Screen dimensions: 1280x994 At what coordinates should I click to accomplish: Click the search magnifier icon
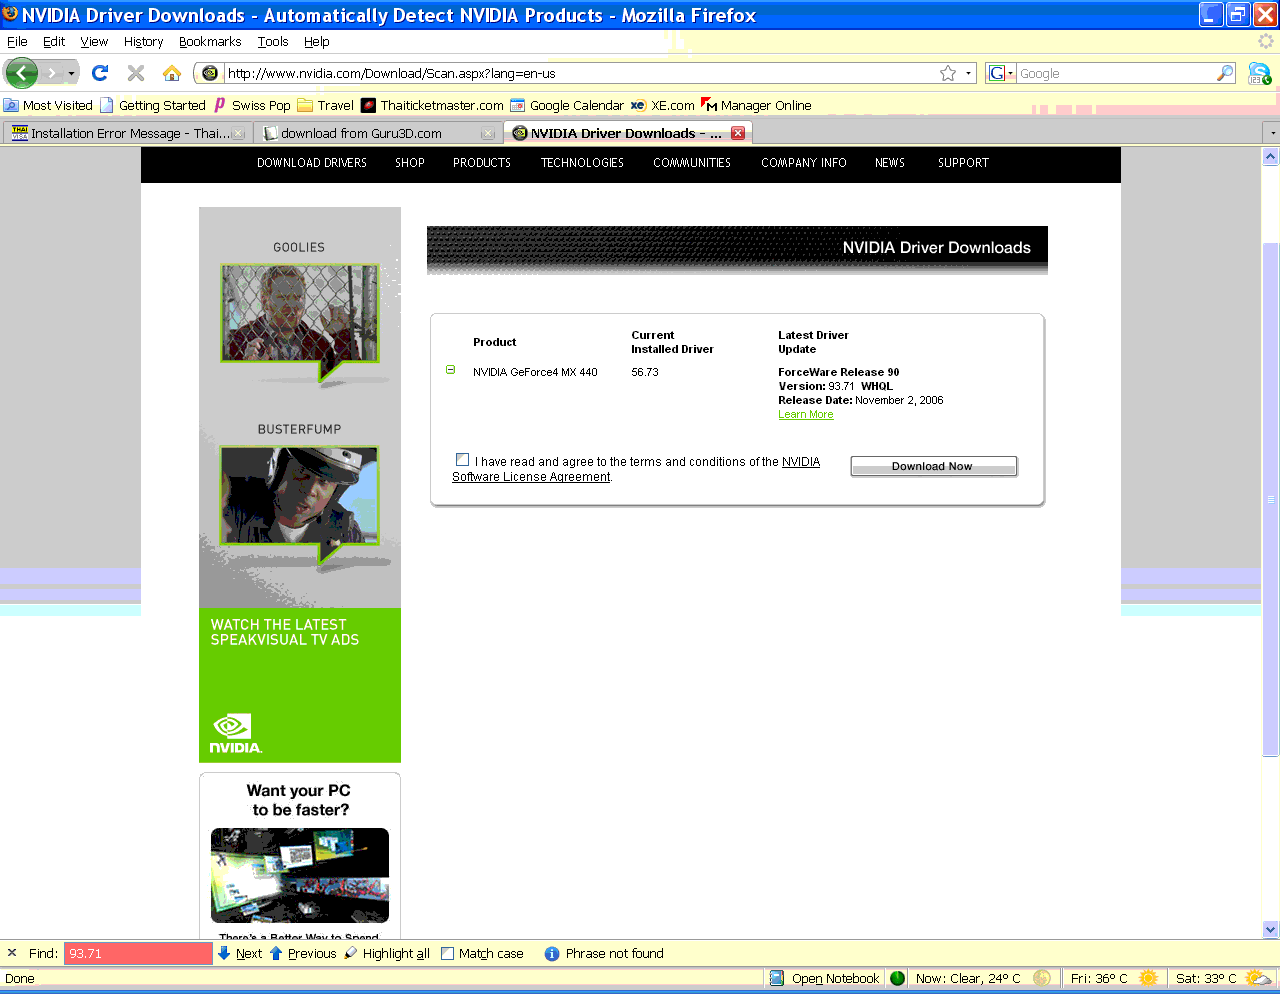[x=1225, y=73]
